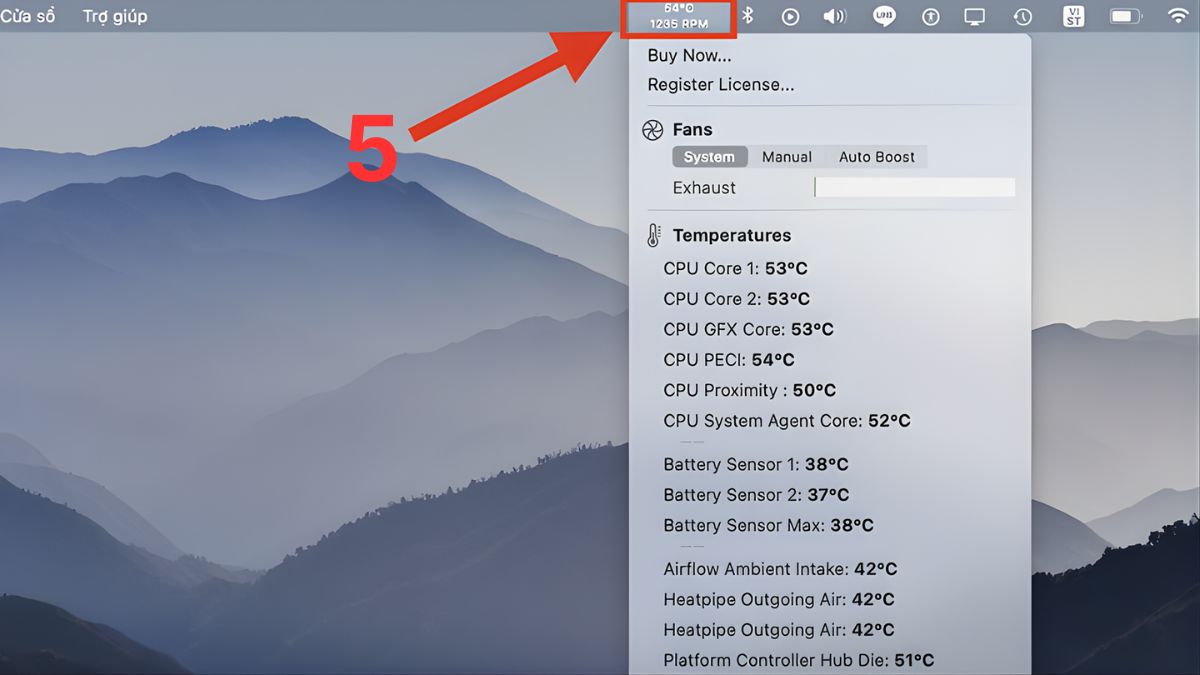Image resolution: width=1200 pixels, height=675 pixels.
Task: Open the Trợ giúp menu
Action: tap(114, 16)
